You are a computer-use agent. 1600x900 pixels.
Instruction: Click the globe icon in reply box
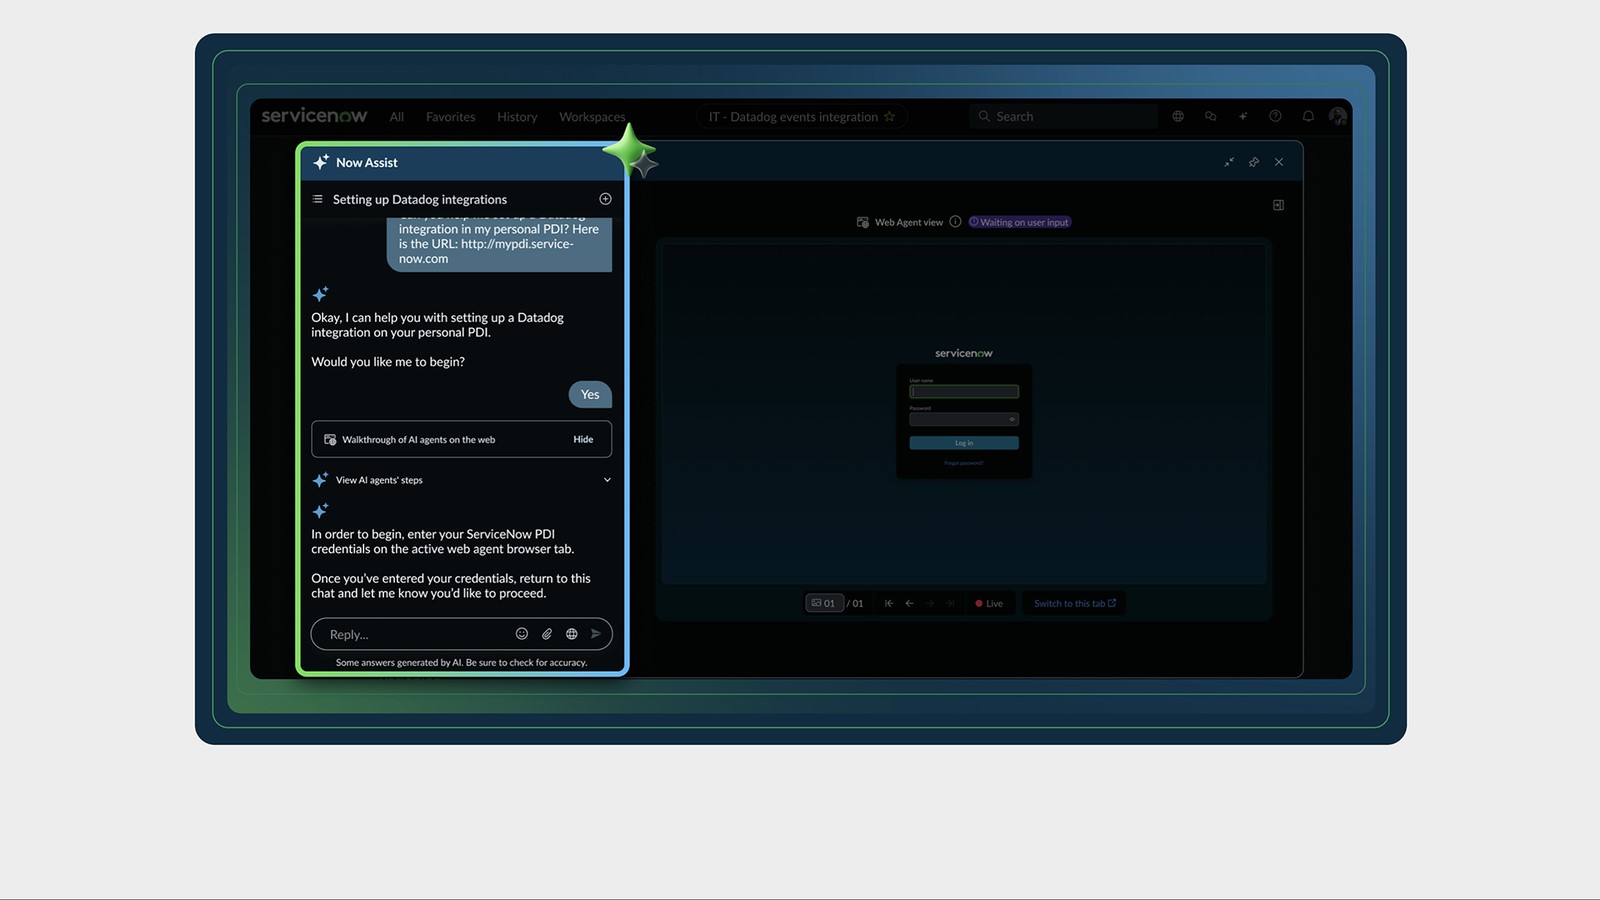[x=572, y=634]
